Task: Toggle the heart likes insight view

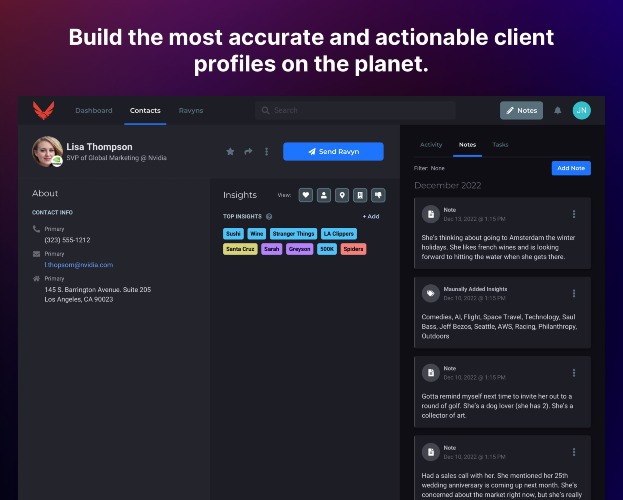Action: (306, 195)
